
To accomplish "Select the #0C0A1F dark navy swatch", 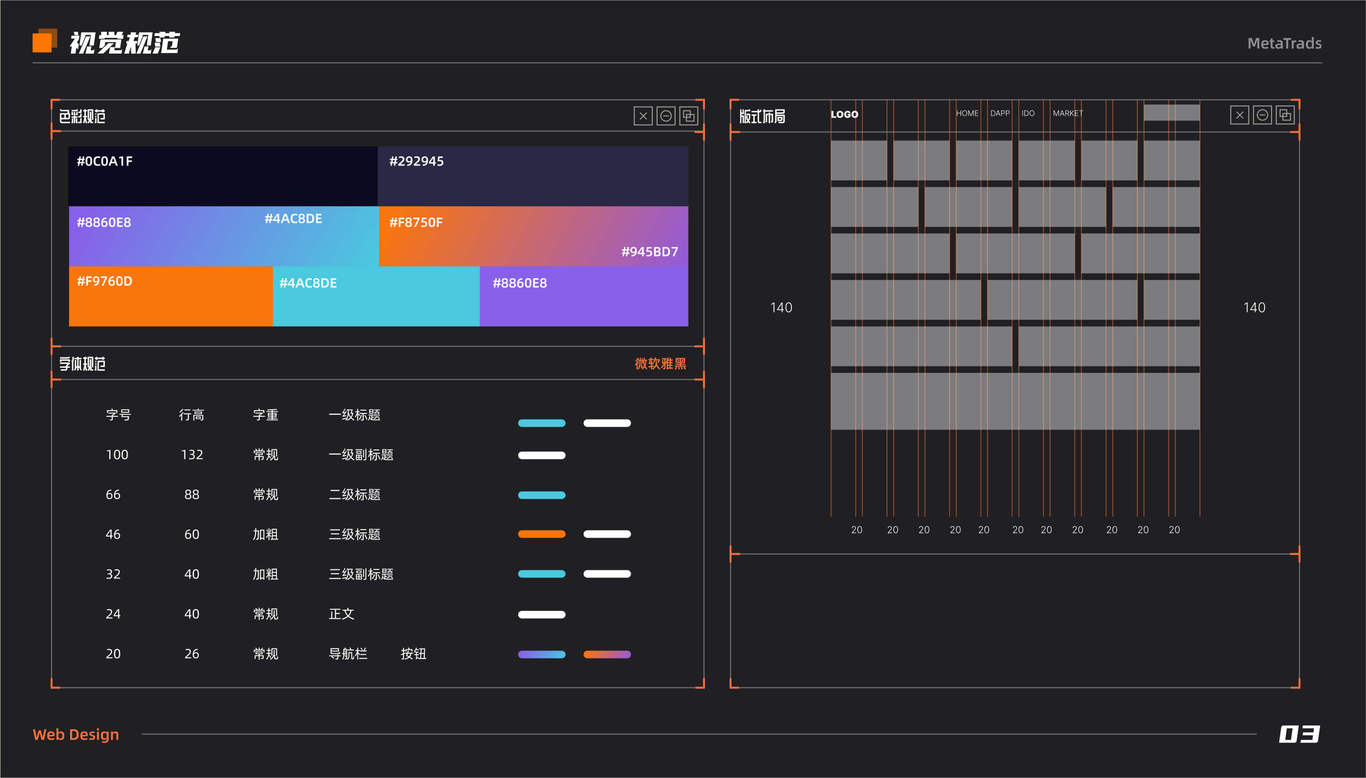I will (x=223, y=176).
